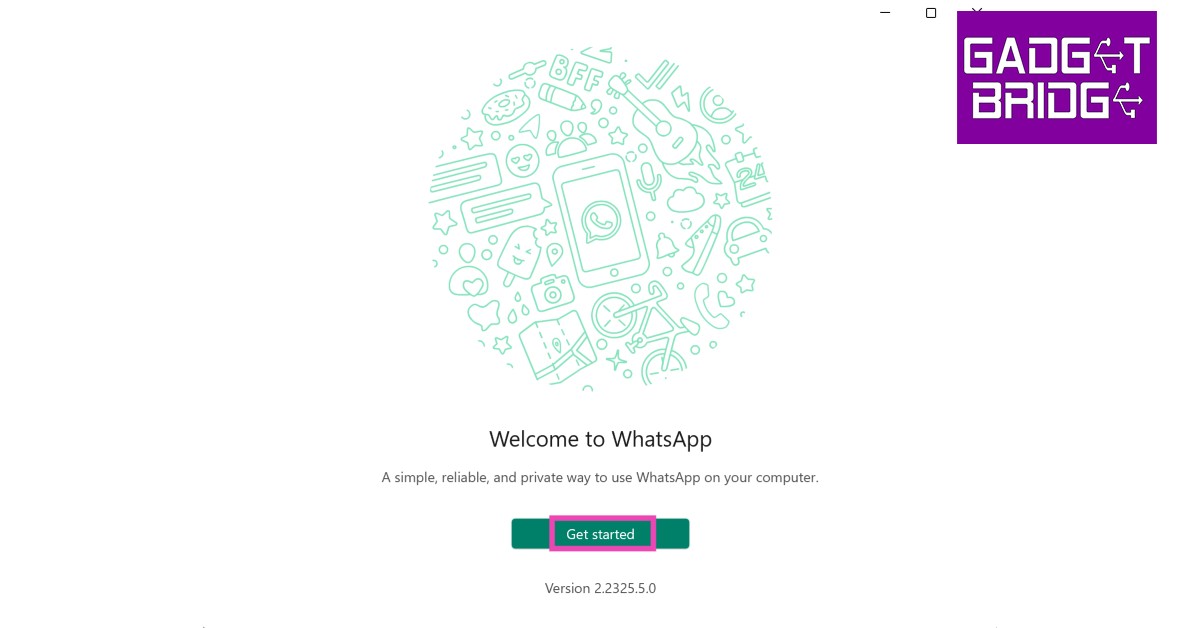This screenshot has height=628, width=1200.
Task: Click the Version 2.2325.5.0 text
Action: point(600,588)
